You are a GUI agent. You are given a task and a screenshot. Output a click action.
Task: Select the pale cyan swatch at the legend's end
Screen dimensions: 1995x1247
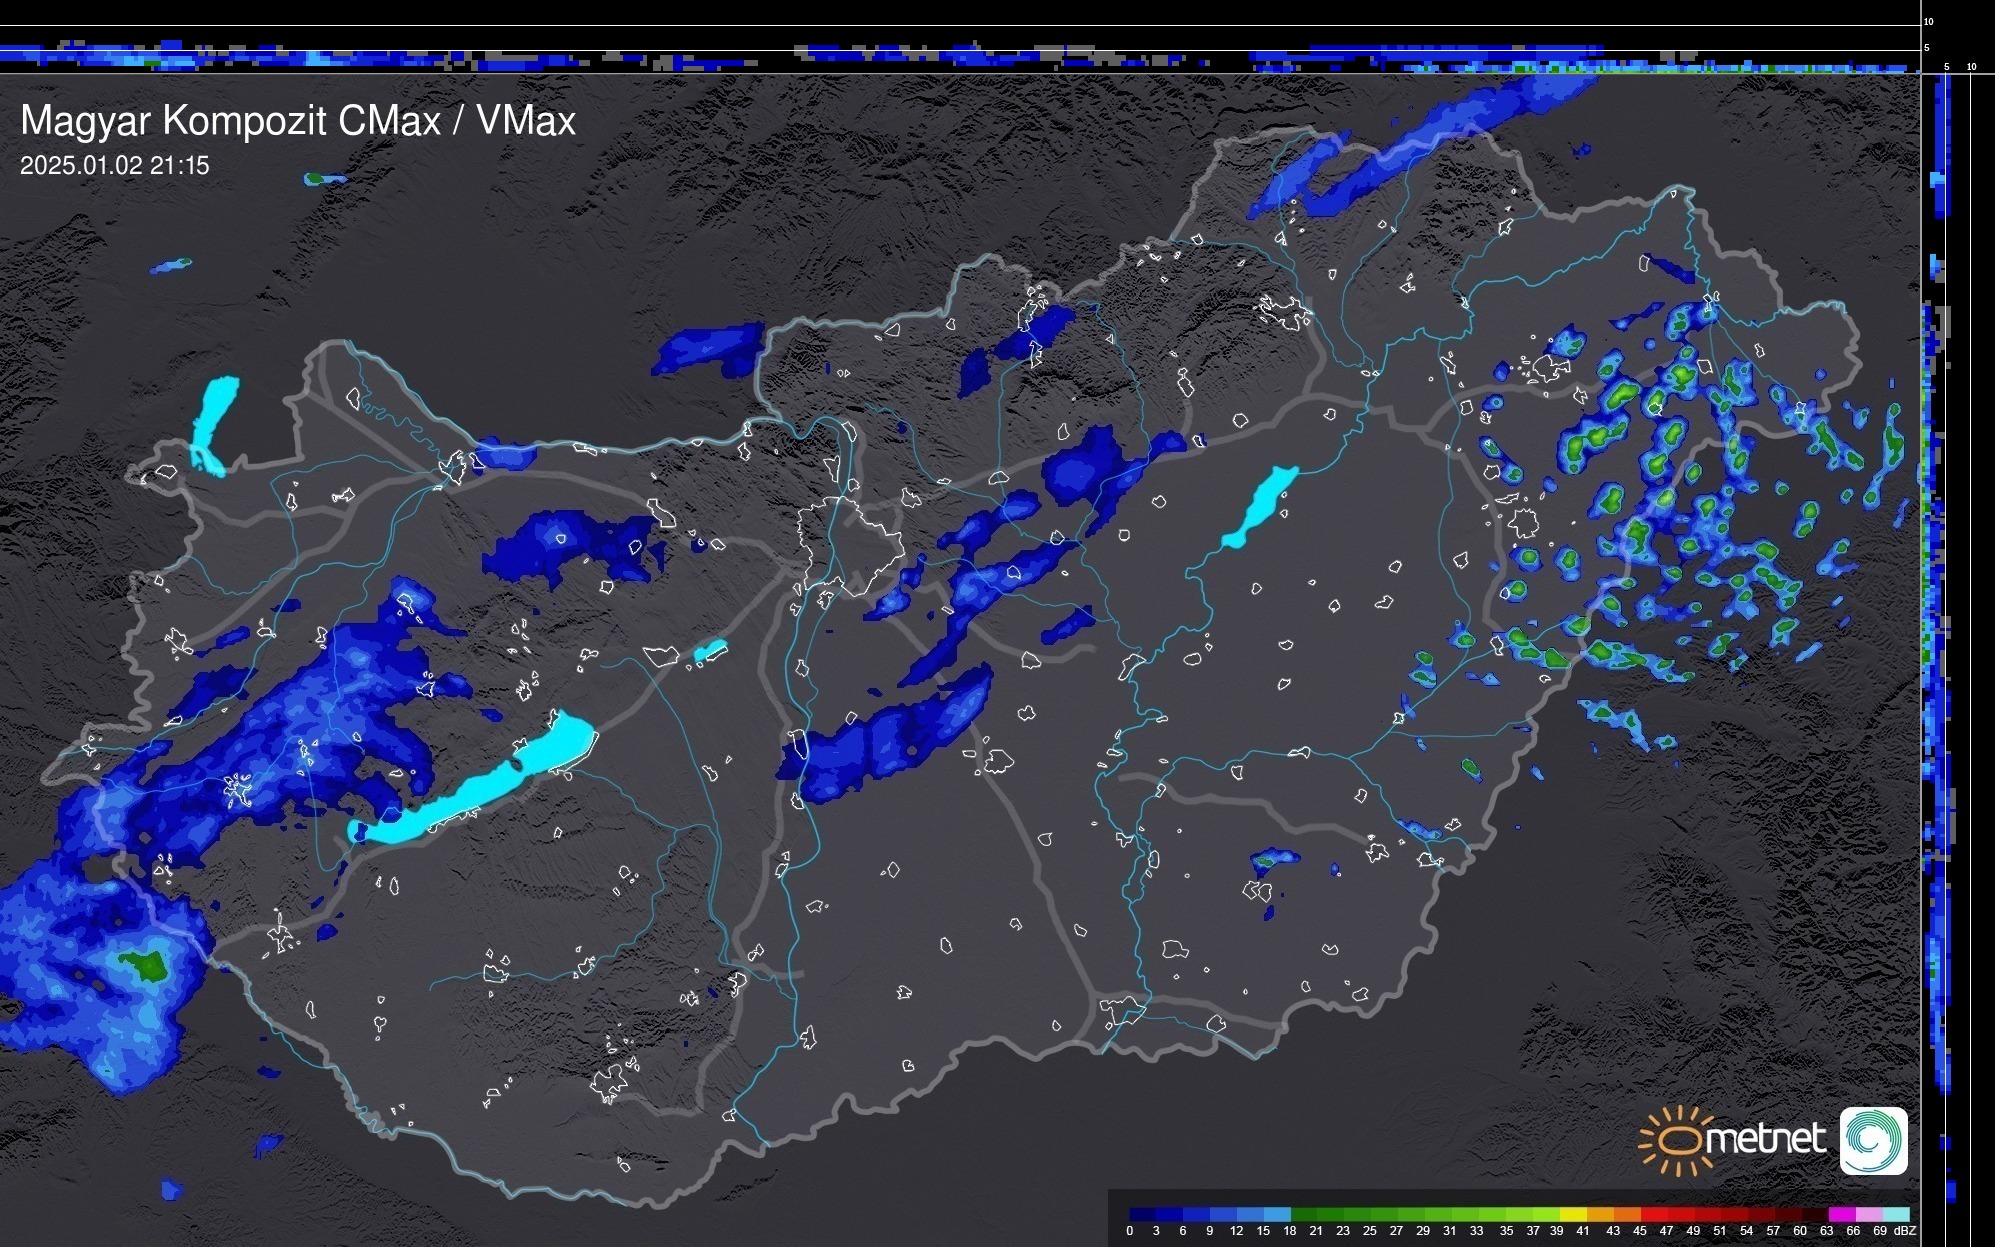click(1896, 1214)
